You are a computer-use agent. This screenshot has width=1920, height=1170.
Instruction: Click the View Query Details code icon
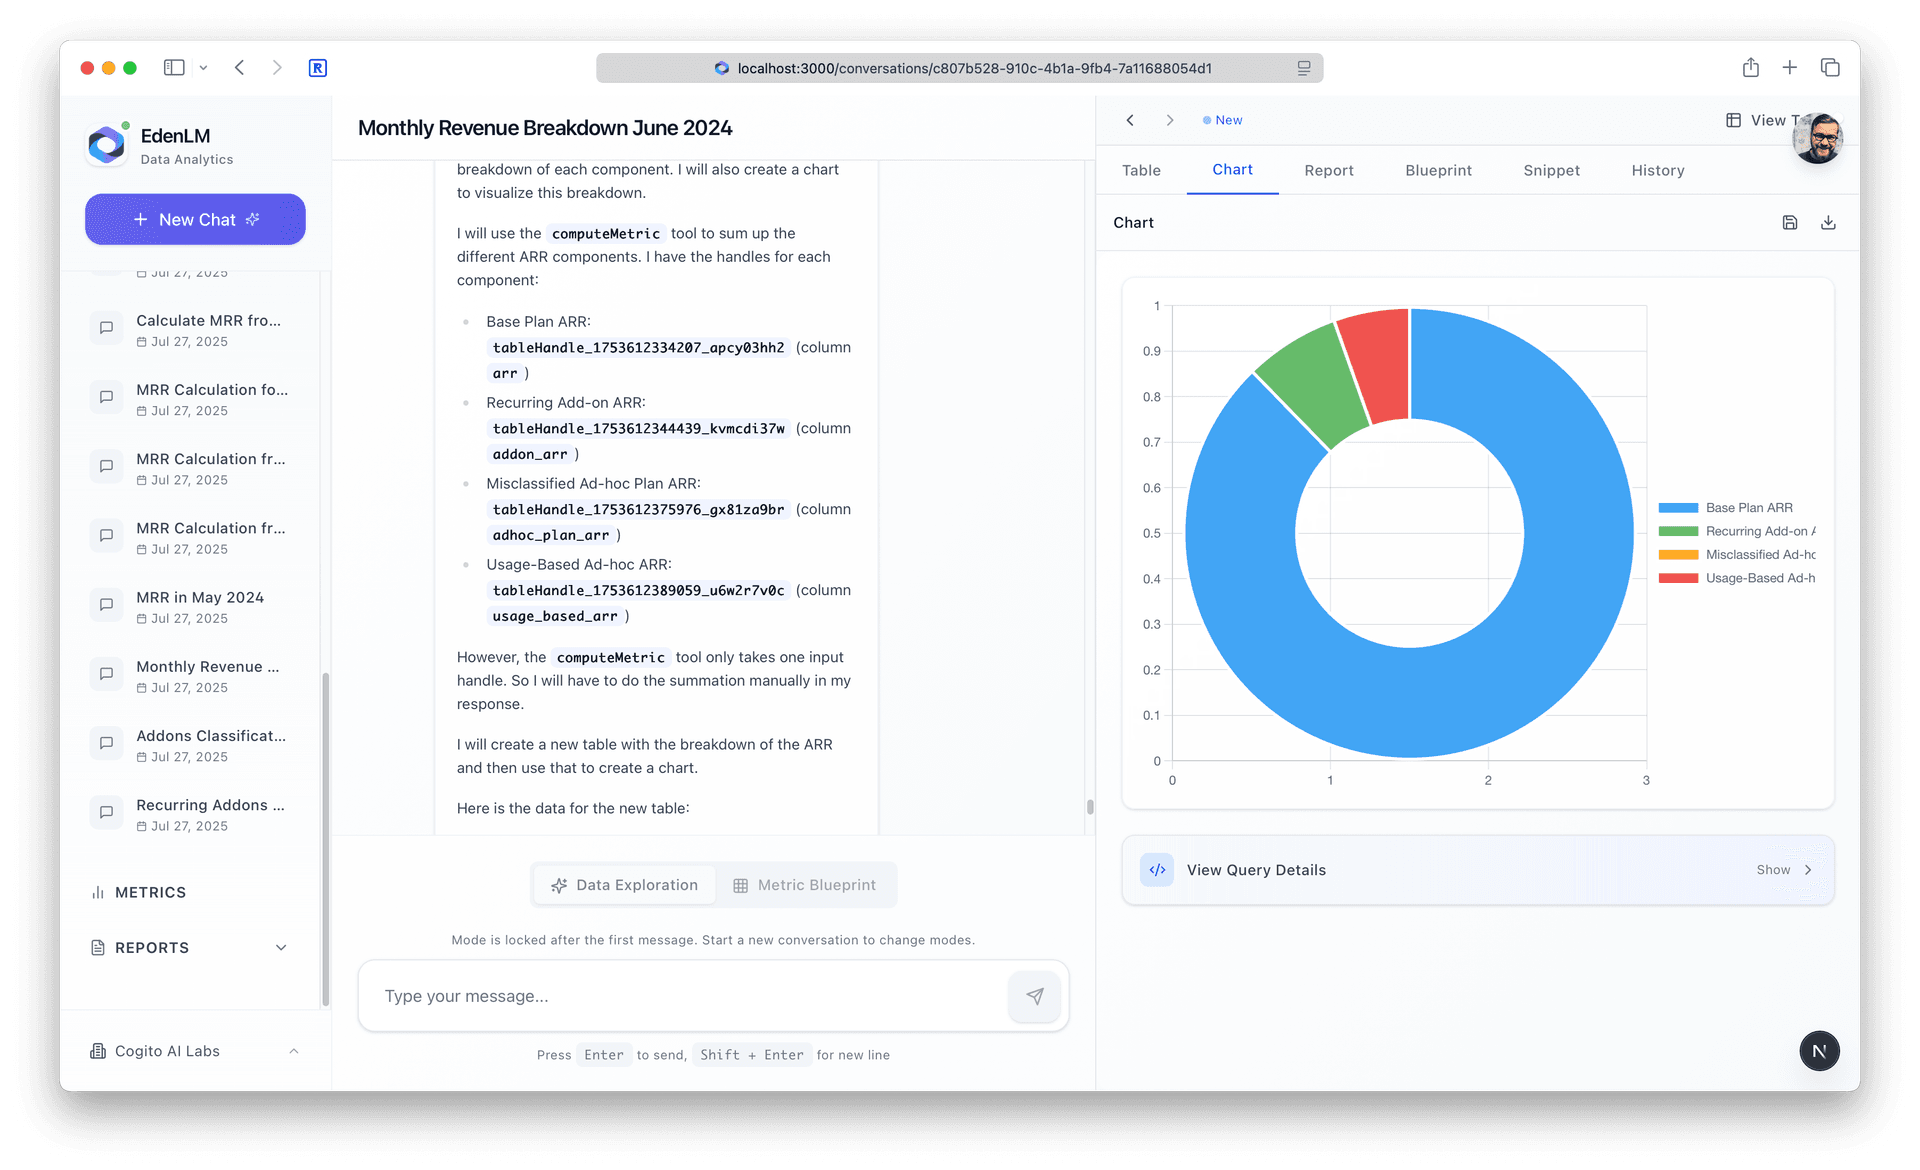click(x=1157, y=870)
